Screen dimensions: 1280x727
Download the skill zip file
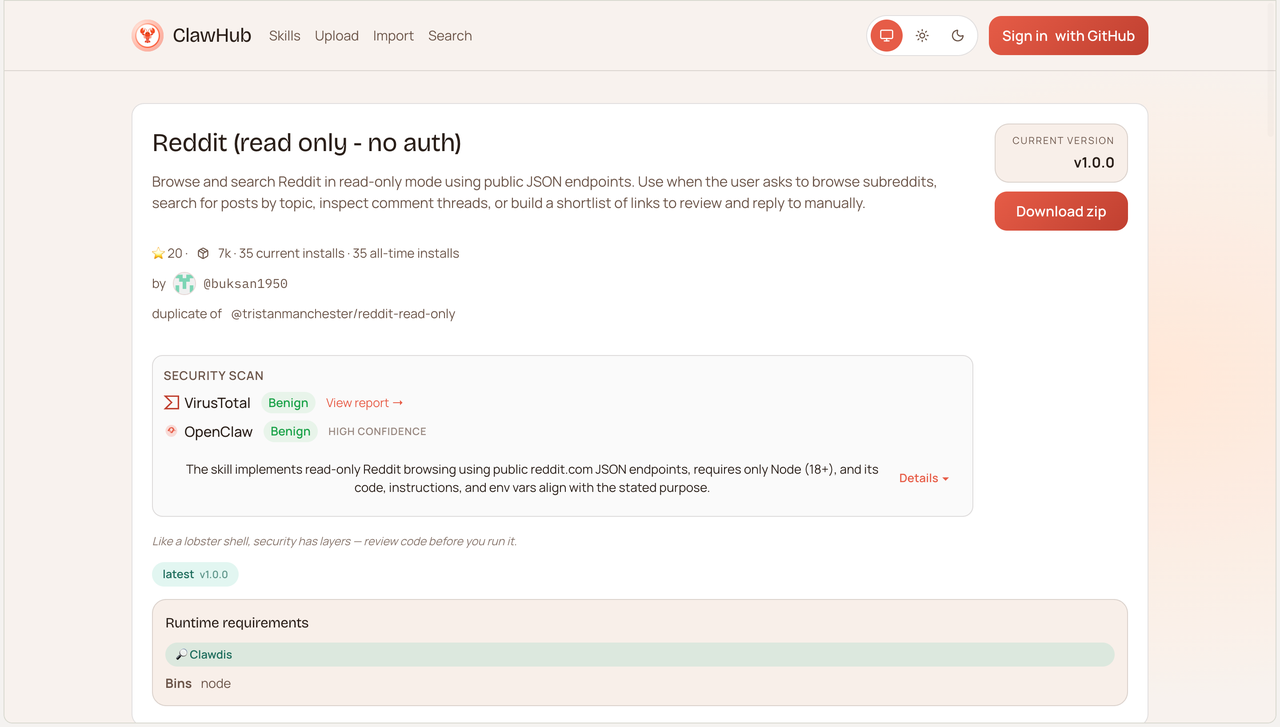pos(1060,211)
